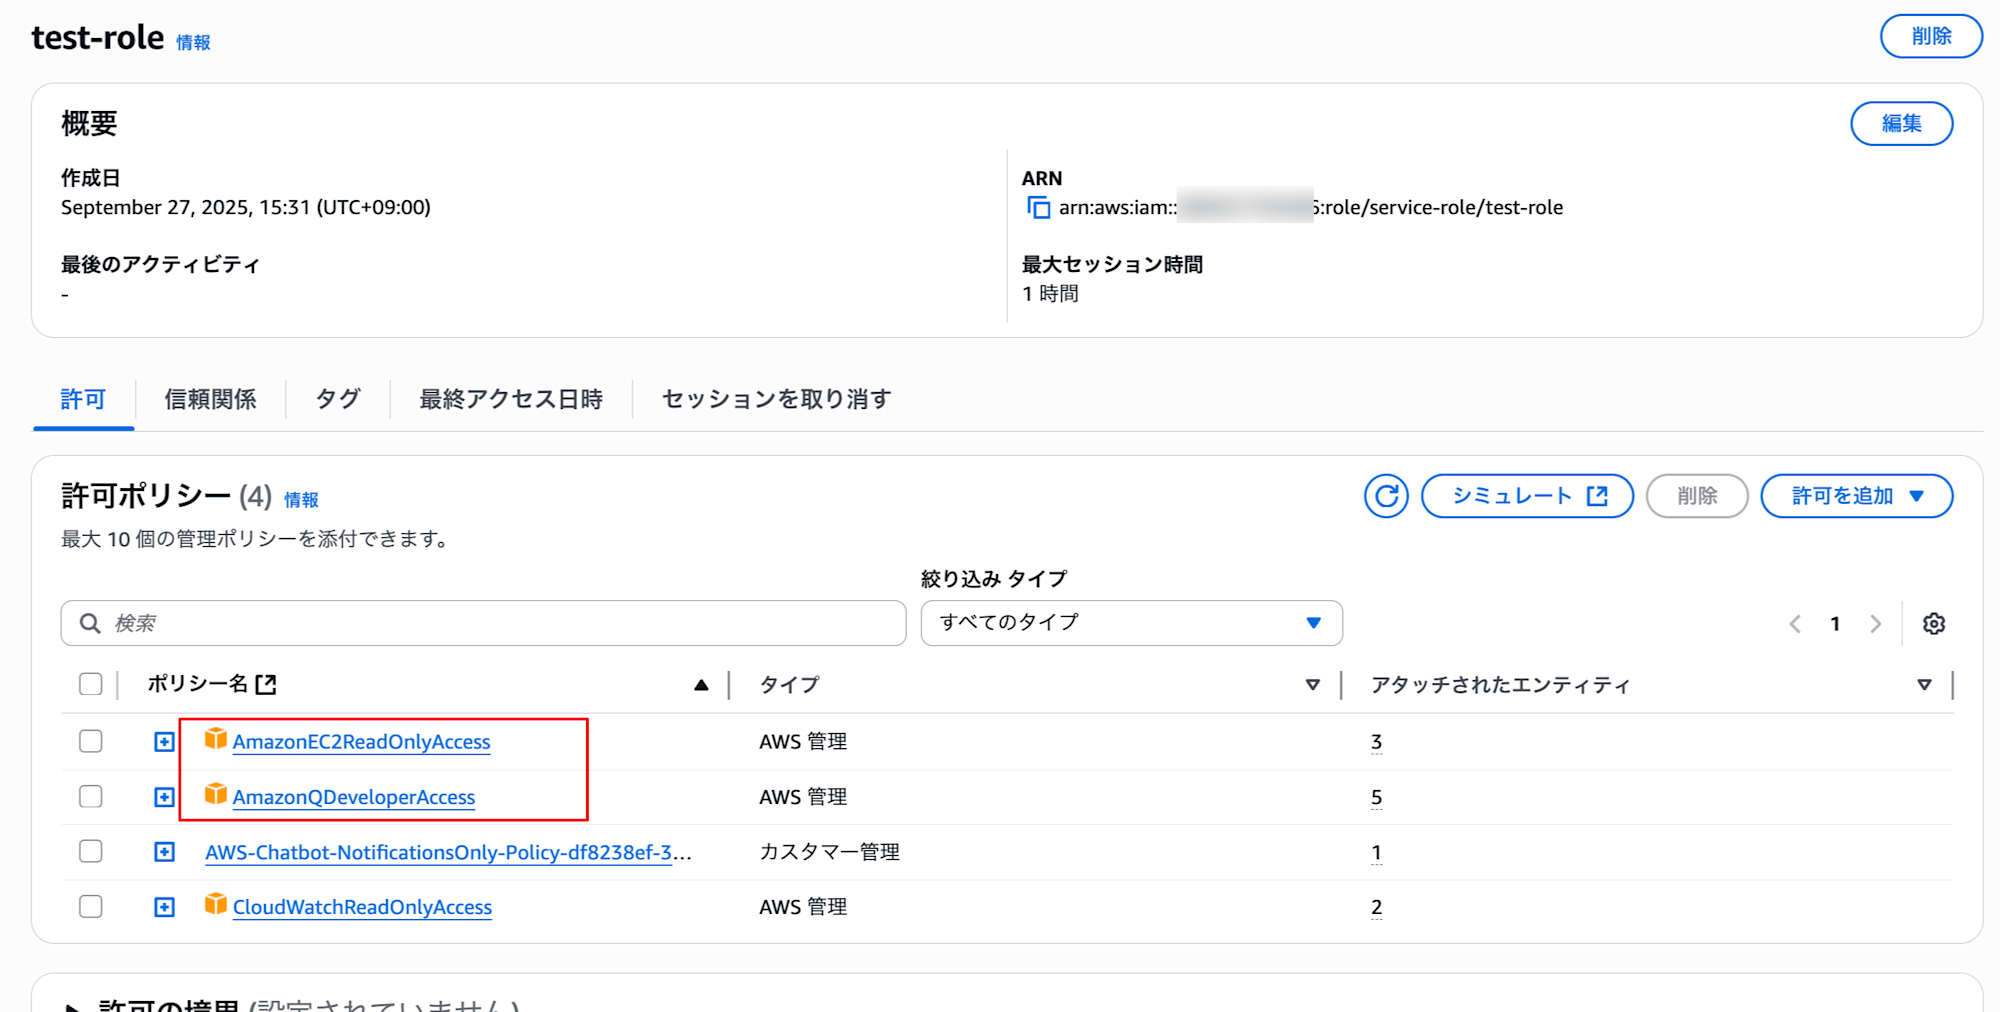
Task: Switch to the 最終アクセス日時 tab
Action: coord(511,400)
